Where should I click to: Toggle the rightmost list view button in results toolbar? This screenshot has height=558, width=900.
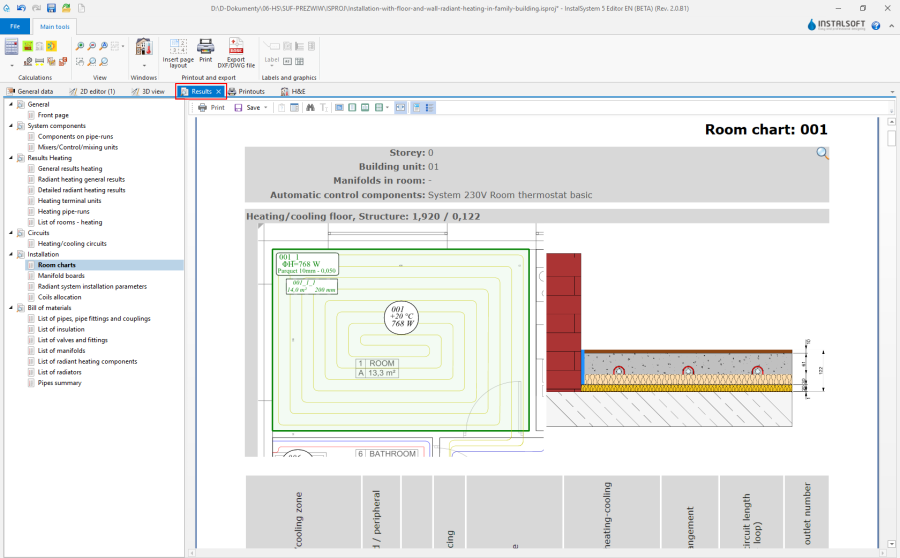(430, 107)
